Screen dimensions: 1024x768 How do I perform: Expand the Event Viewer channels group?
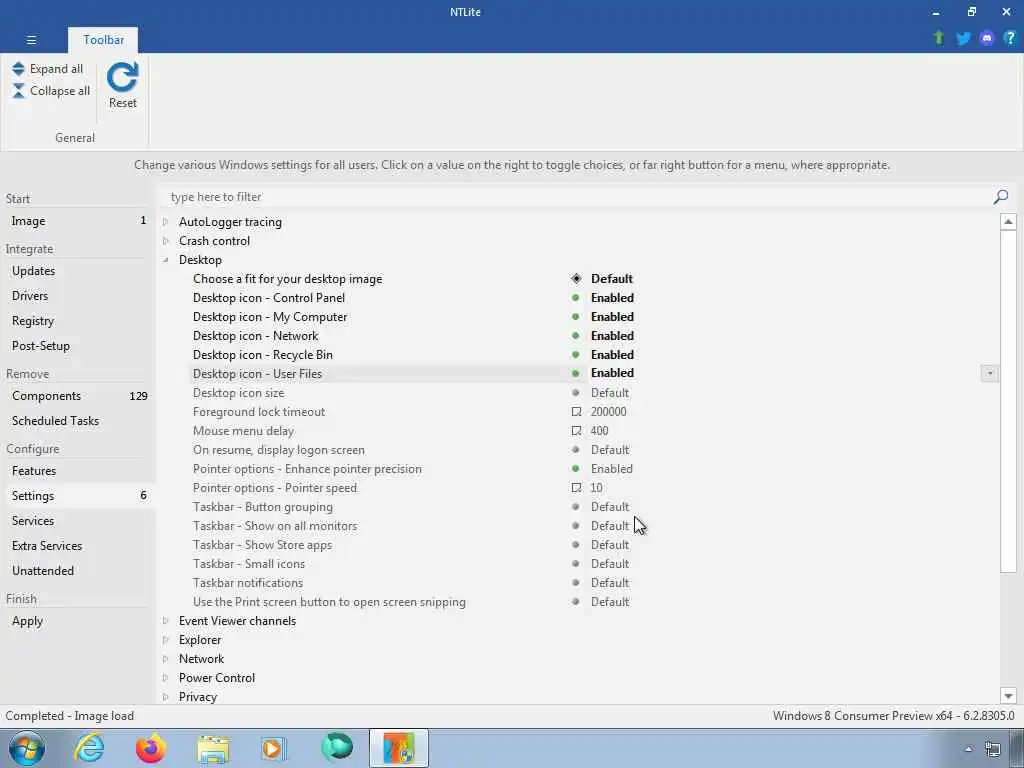pos(166,621)
